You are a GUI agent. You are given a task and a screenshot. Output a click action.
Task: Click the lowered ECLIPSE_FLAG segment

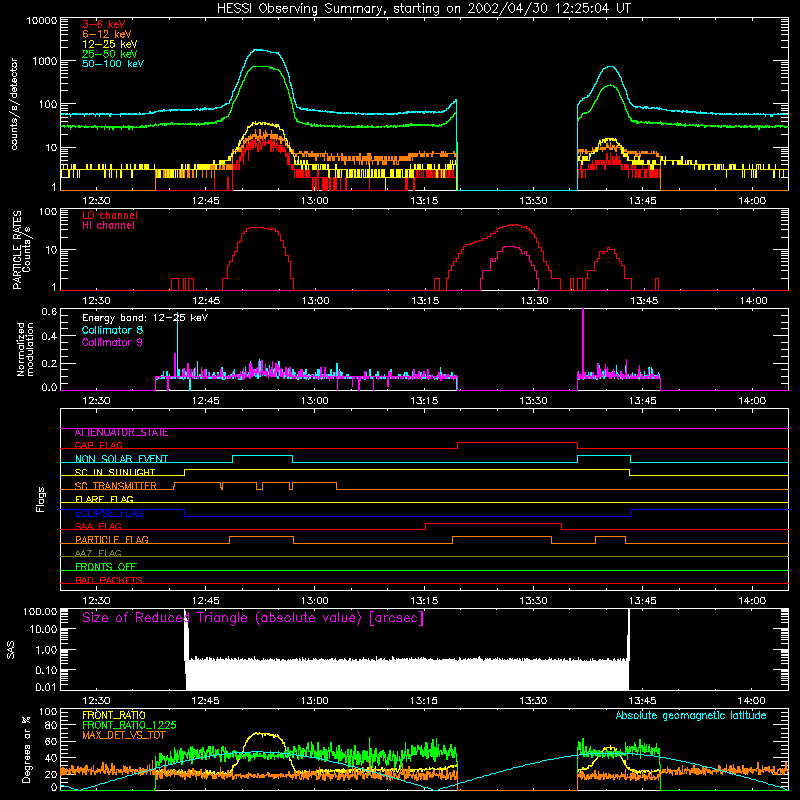[407, 516]
